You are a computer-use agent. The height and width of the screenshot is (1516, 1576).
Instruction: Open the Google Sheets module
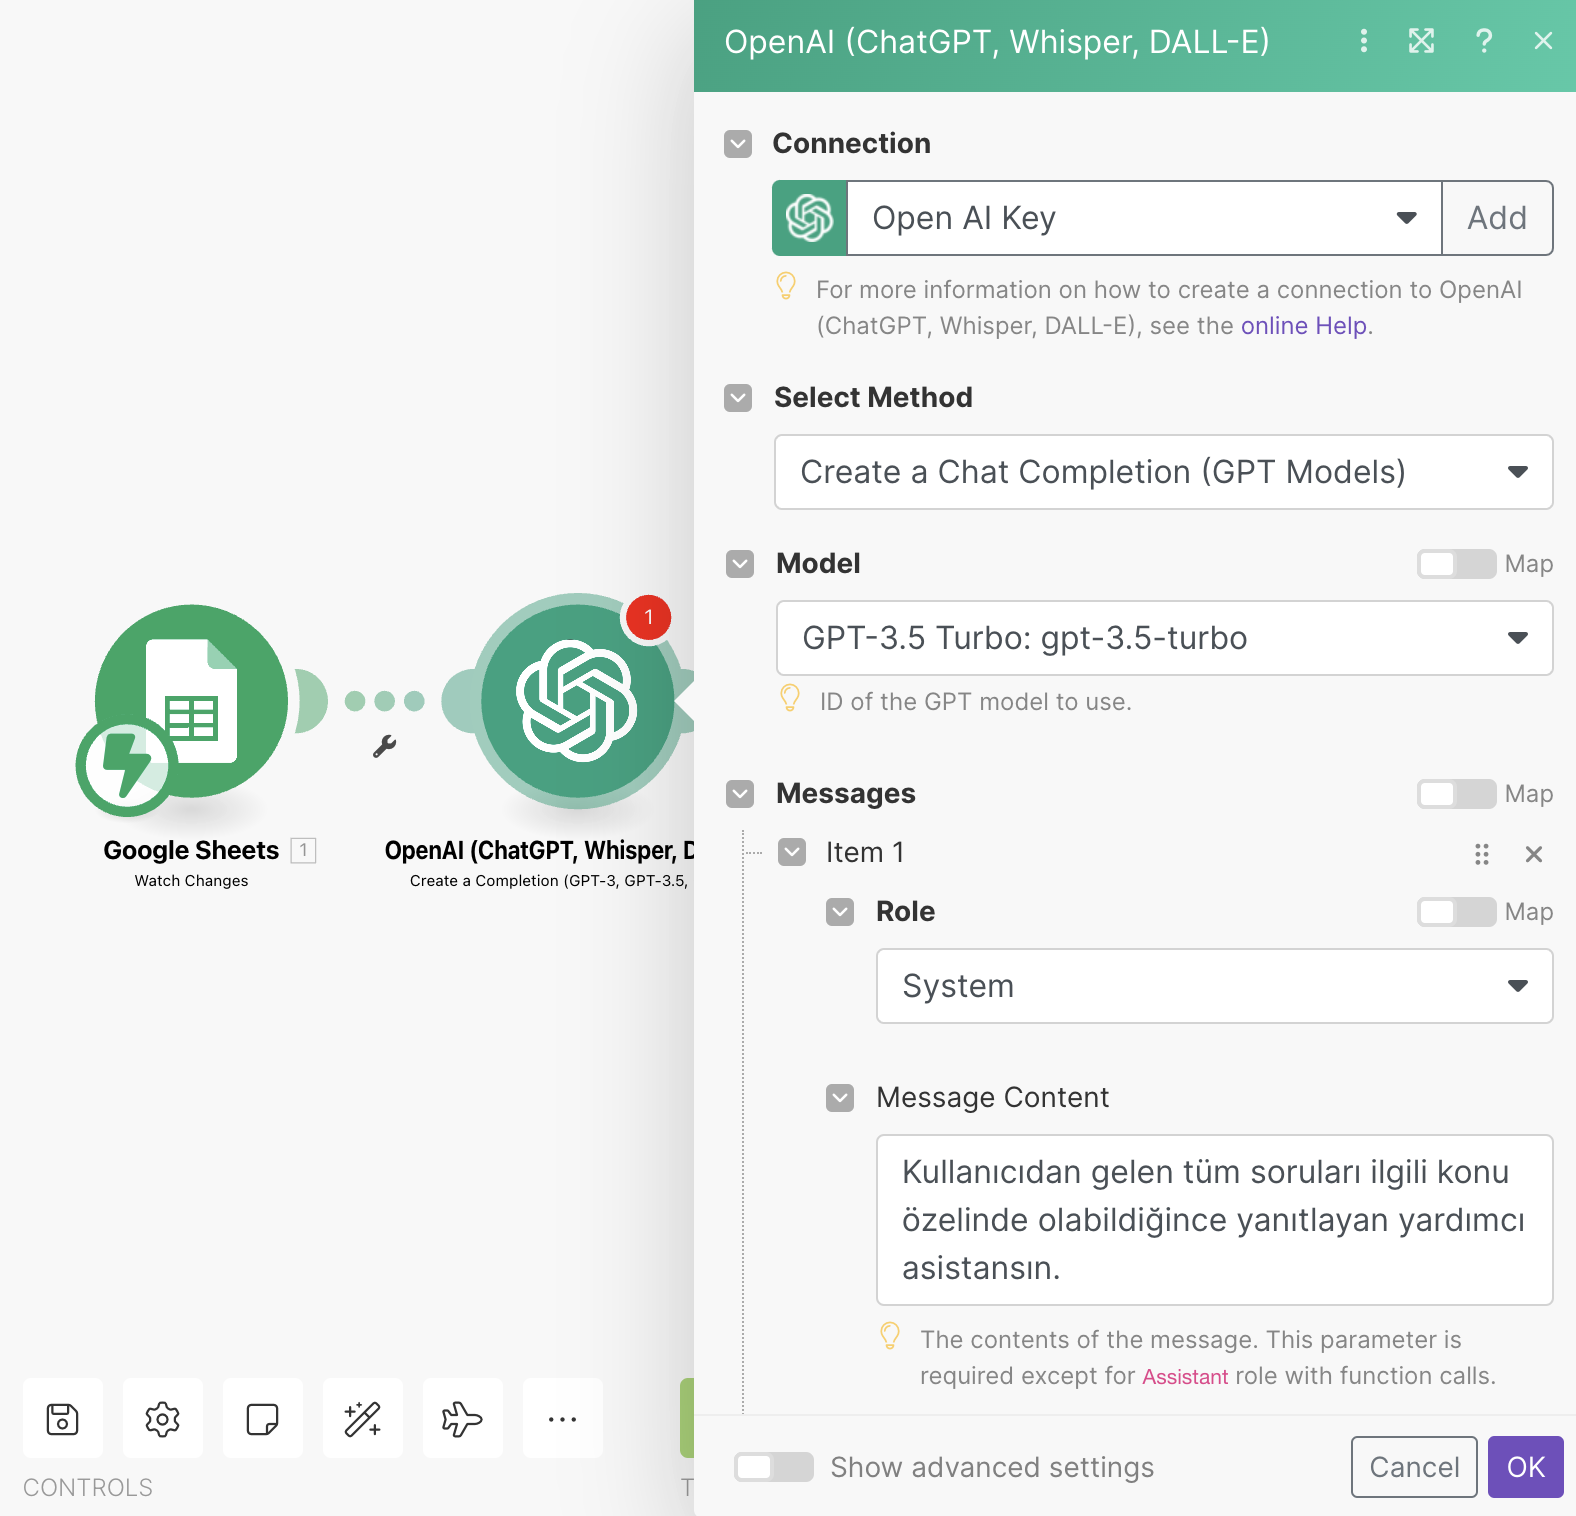(x=192, y=701)
